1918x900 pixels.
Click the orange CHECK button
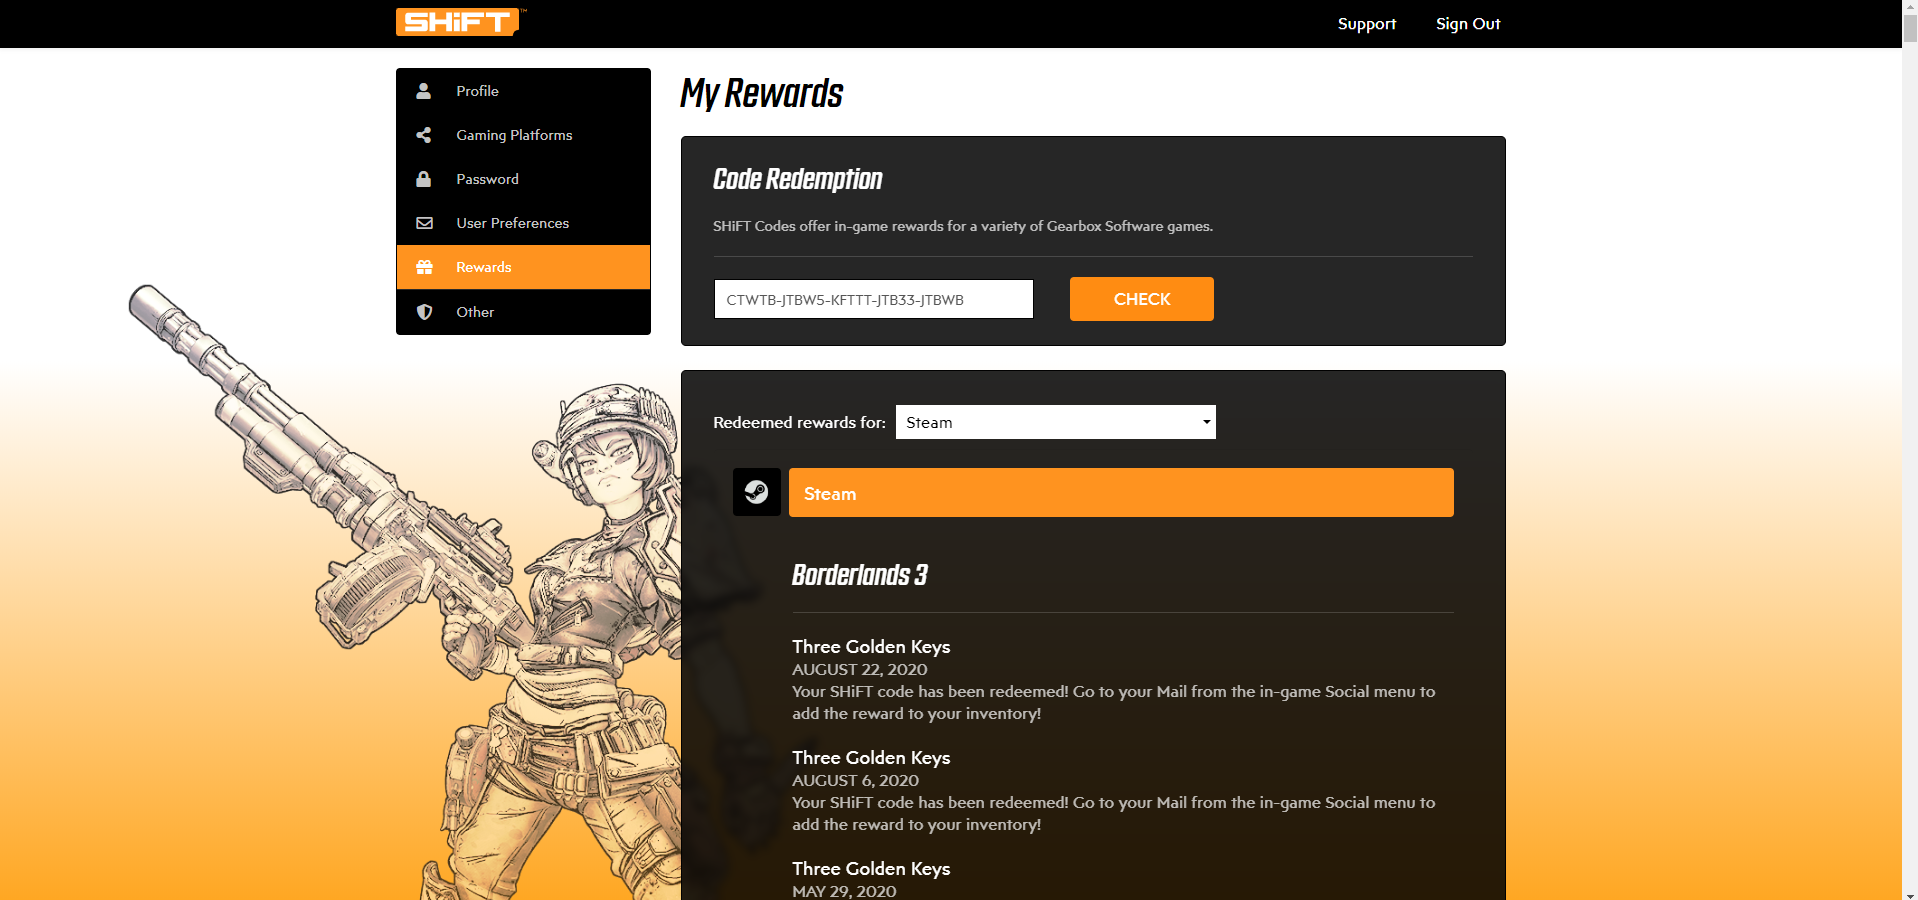pyautogui.click(x=1142, y=299)
